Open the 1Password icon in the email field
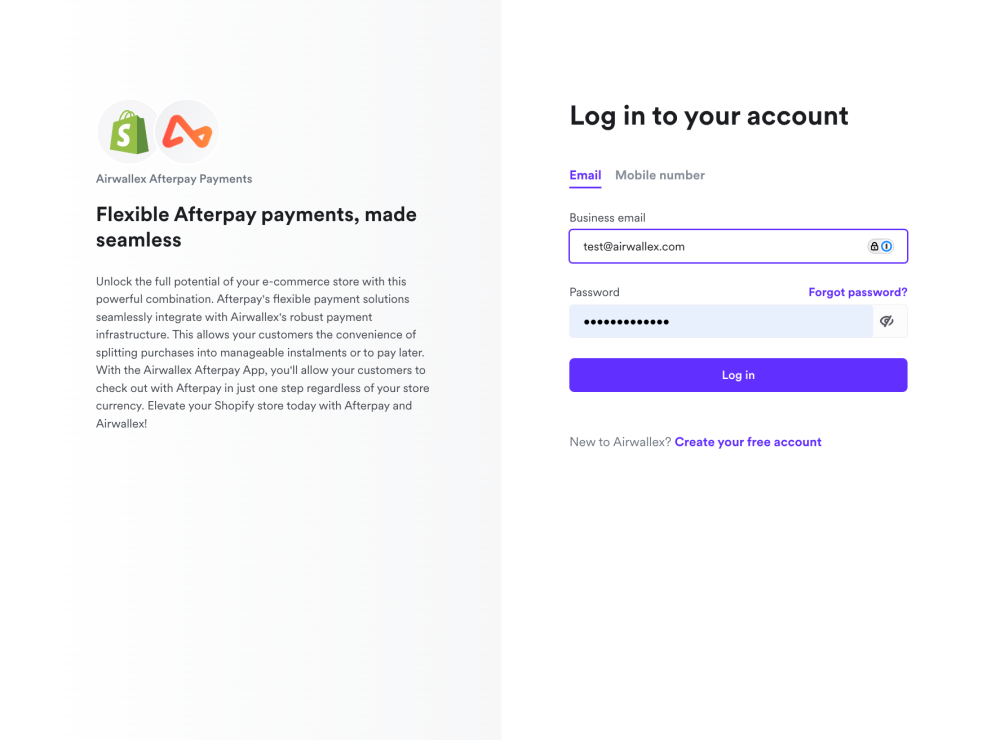 pos(886,246)
